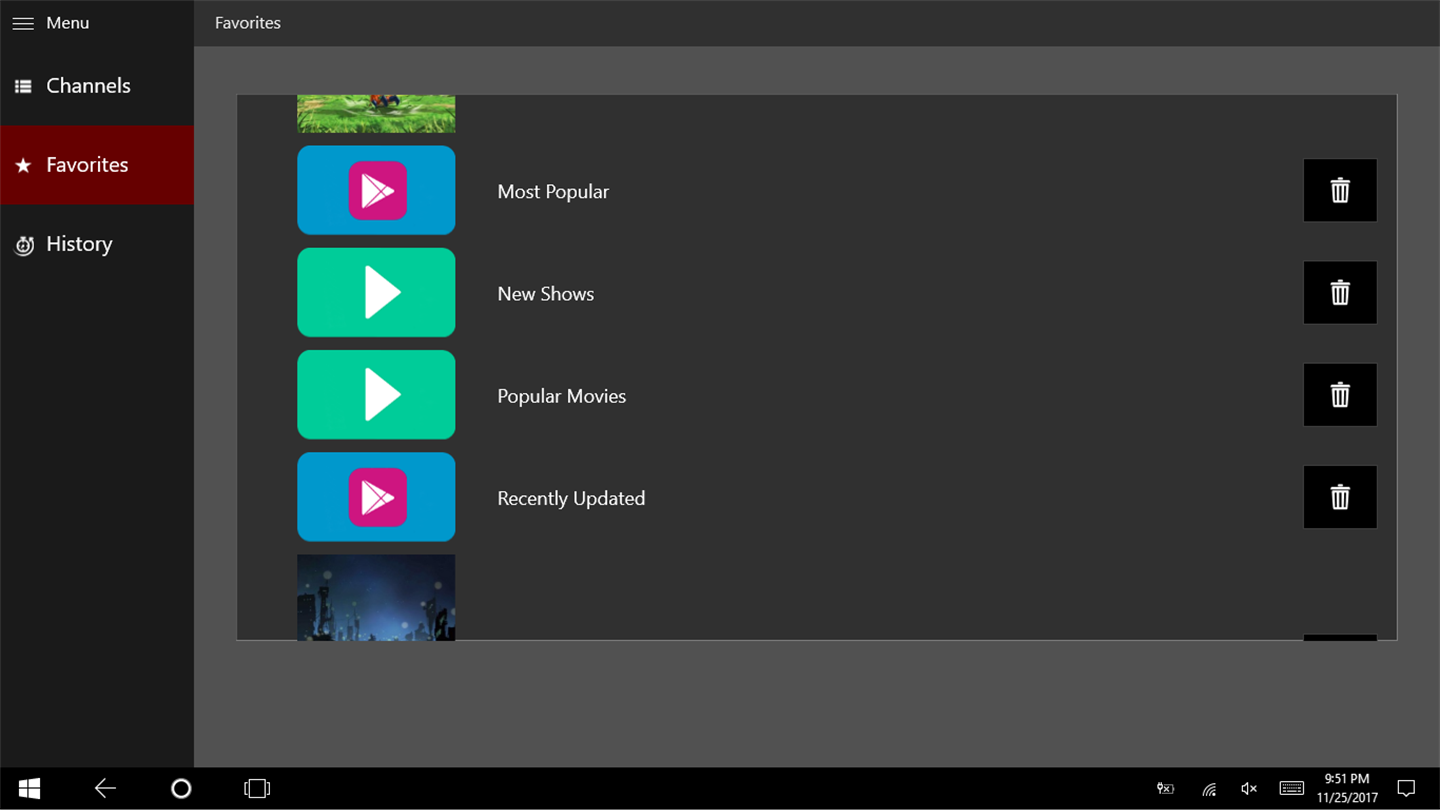The image size is (1440, 810).
Task: Select Favorites in the sidebar
Action: (x=97, y=165)
